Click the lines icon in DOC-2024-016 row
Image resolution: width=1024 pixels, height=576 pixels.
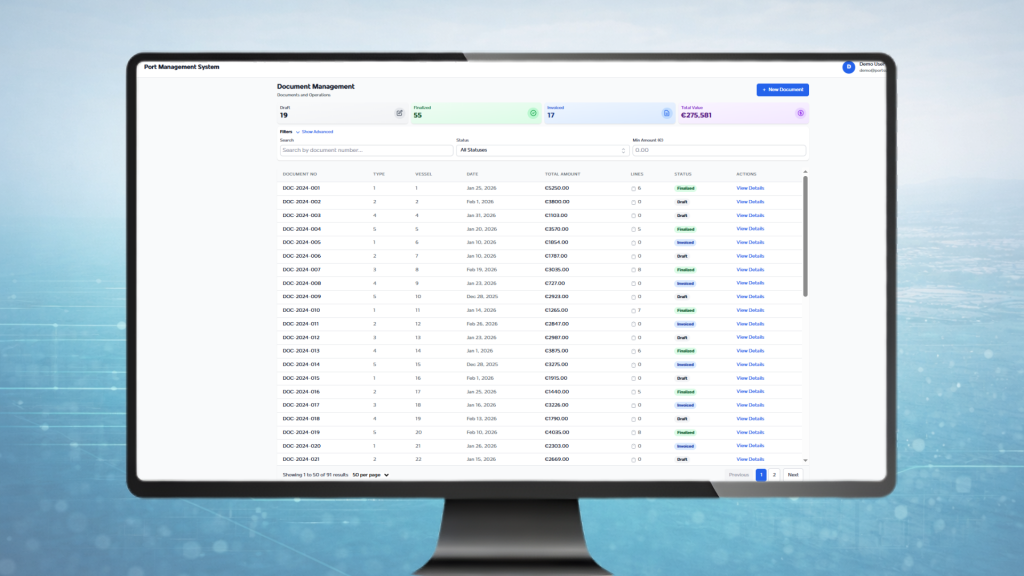coord(633,392)
